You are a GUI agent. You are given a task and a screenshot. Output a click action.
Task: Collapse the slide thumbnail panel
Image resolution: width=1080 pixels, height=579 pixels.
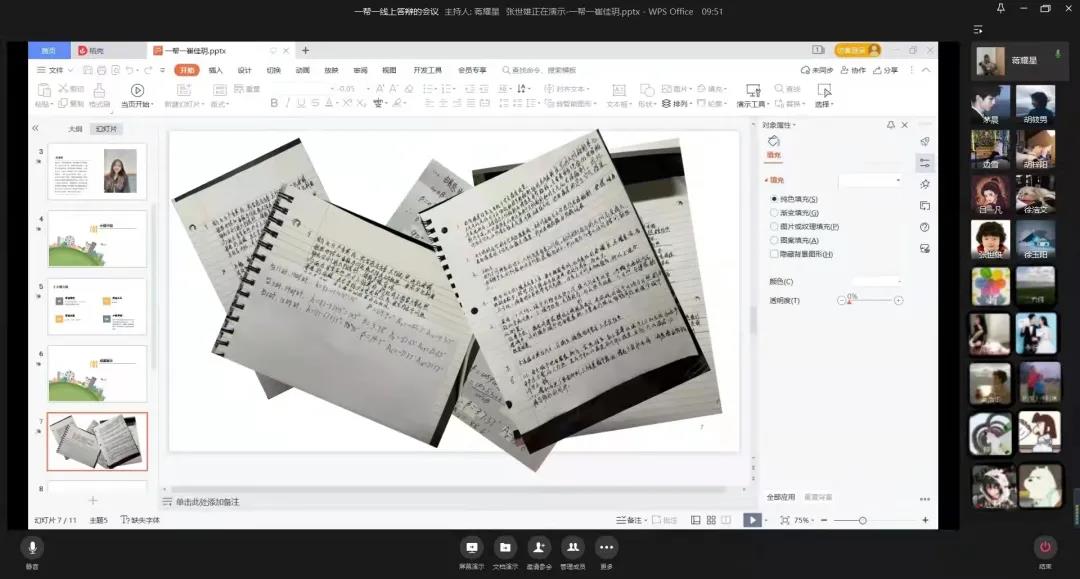35,128
